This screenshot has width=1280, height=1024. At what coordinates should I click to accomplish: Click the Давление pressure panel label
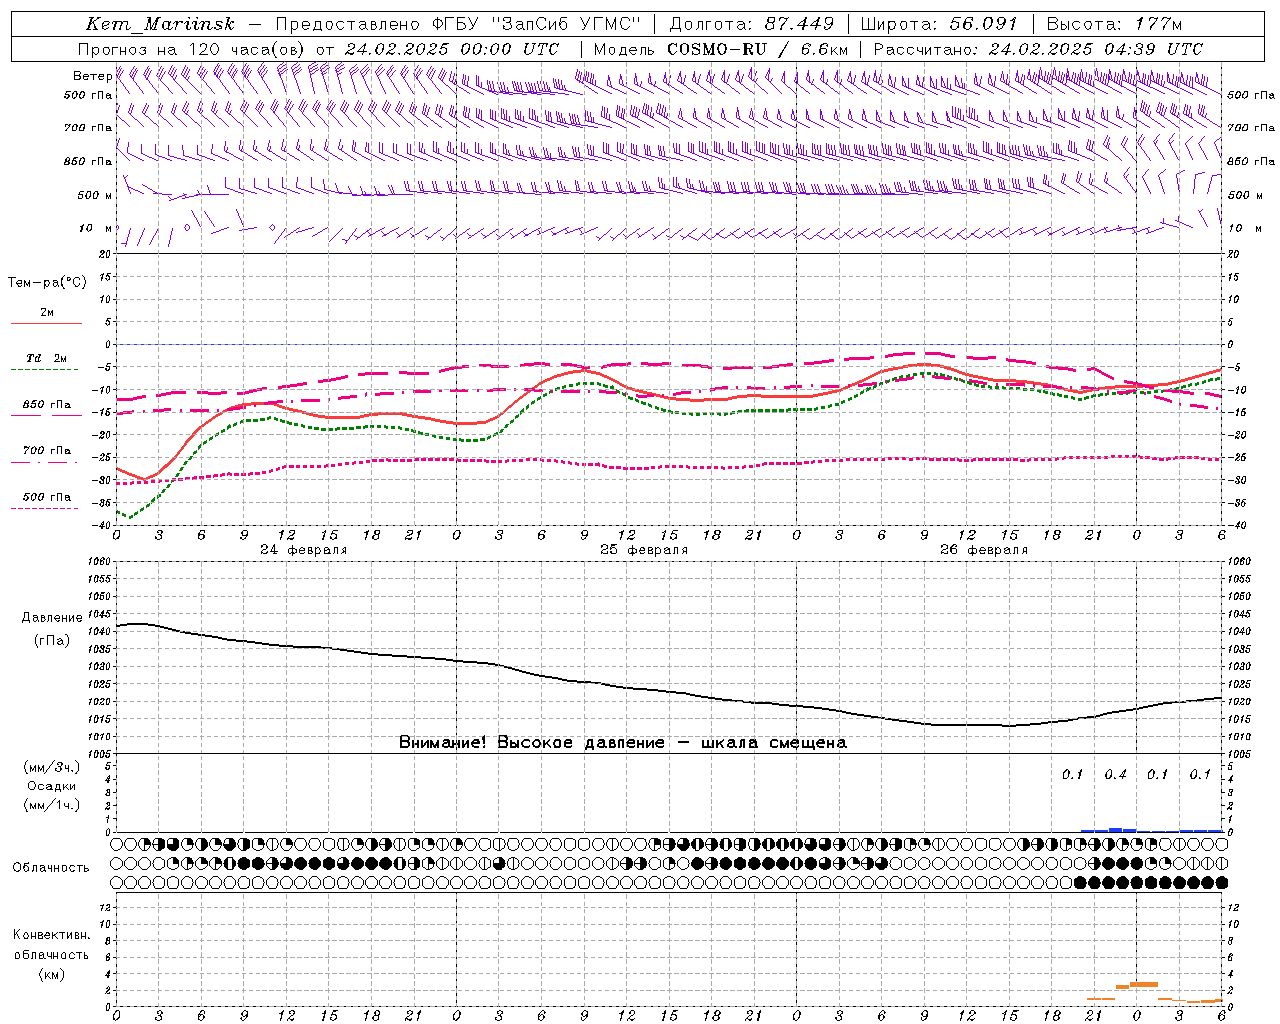tap(52, 618)
